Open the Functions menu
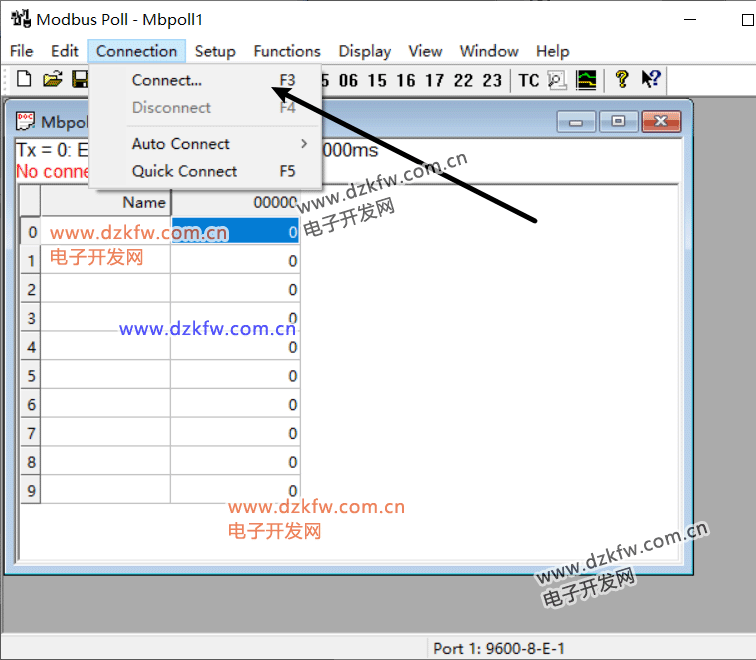Image resolution: width=756 pixels, height=660 pixels. point(287,51)
